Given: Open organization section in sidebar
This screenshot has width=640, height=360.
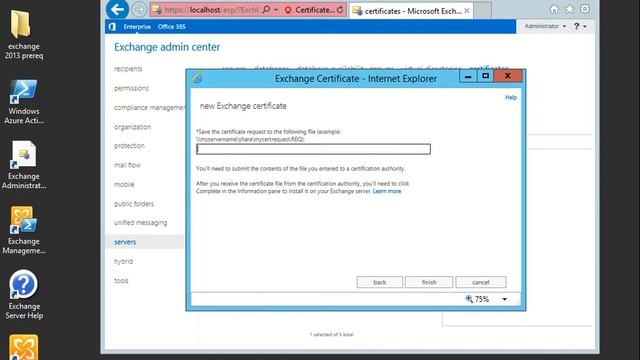Looking at the screenshot, I should coord(133,127).
